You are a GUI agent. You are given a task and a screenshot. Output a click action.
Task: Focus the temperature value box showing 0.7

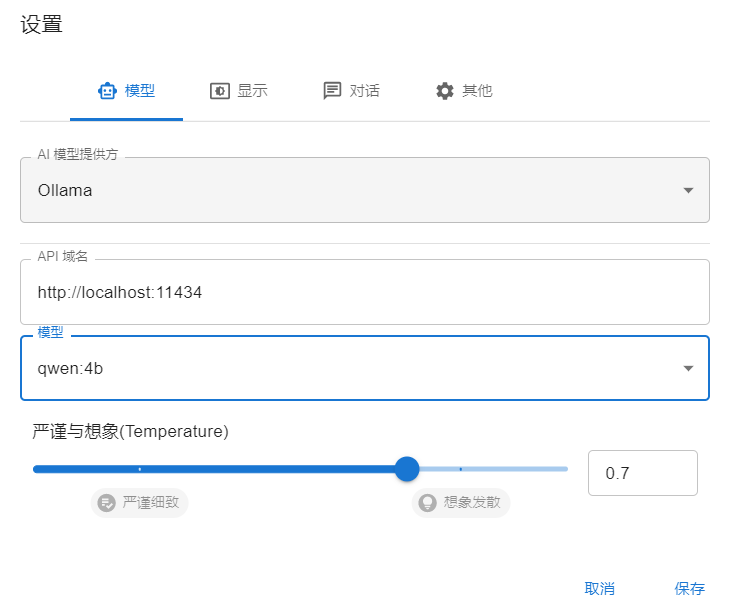pos(642,473)
